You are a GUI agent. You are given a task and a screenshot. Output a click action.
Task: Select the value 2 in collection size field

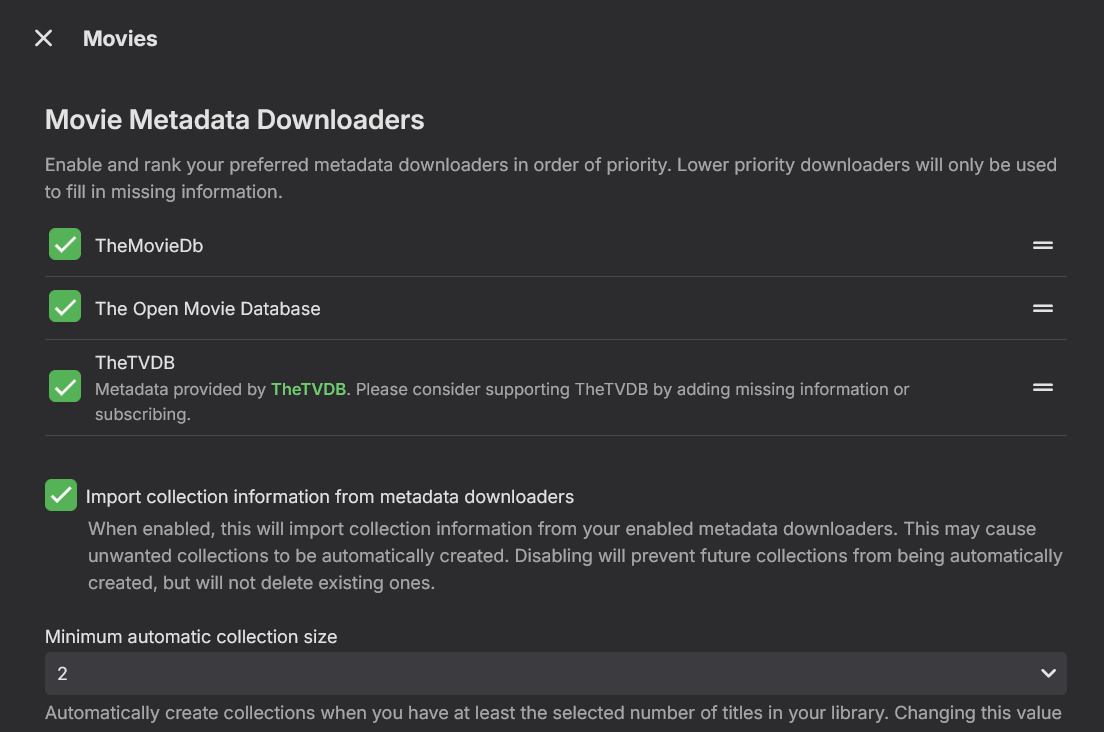tap(63, 674)
